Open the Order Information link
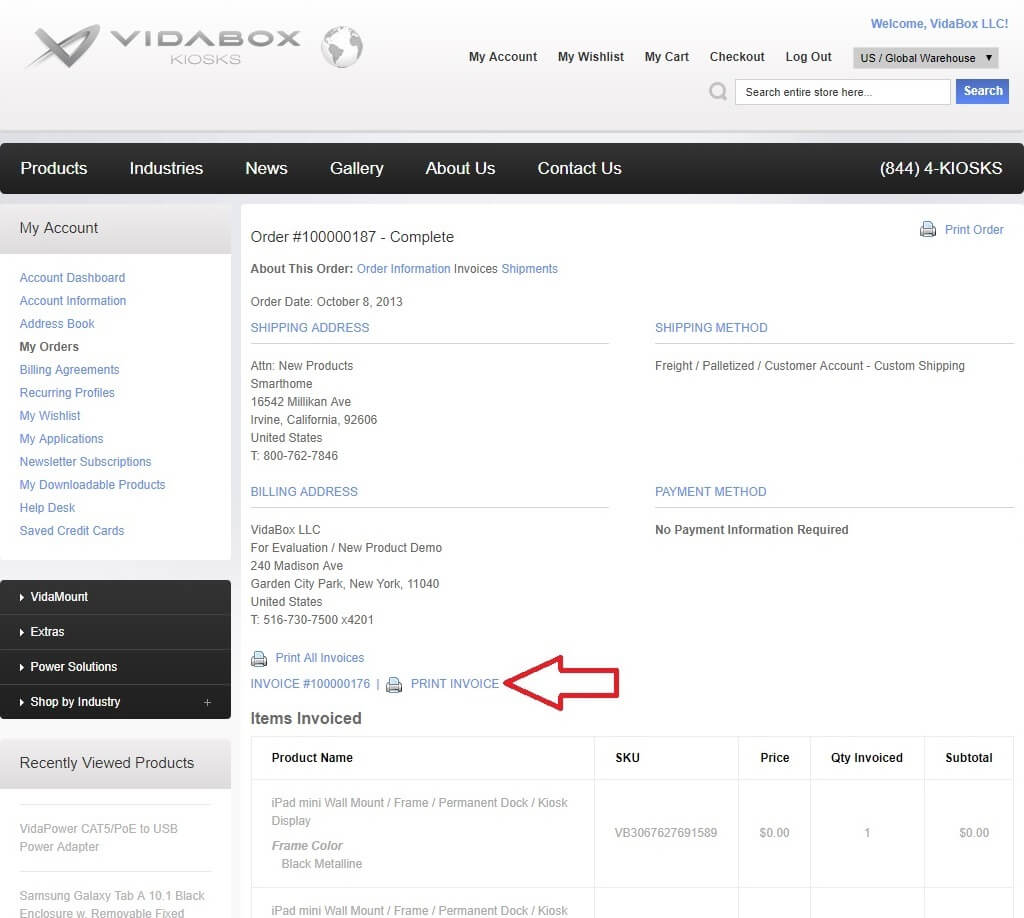 coord(404,269)
